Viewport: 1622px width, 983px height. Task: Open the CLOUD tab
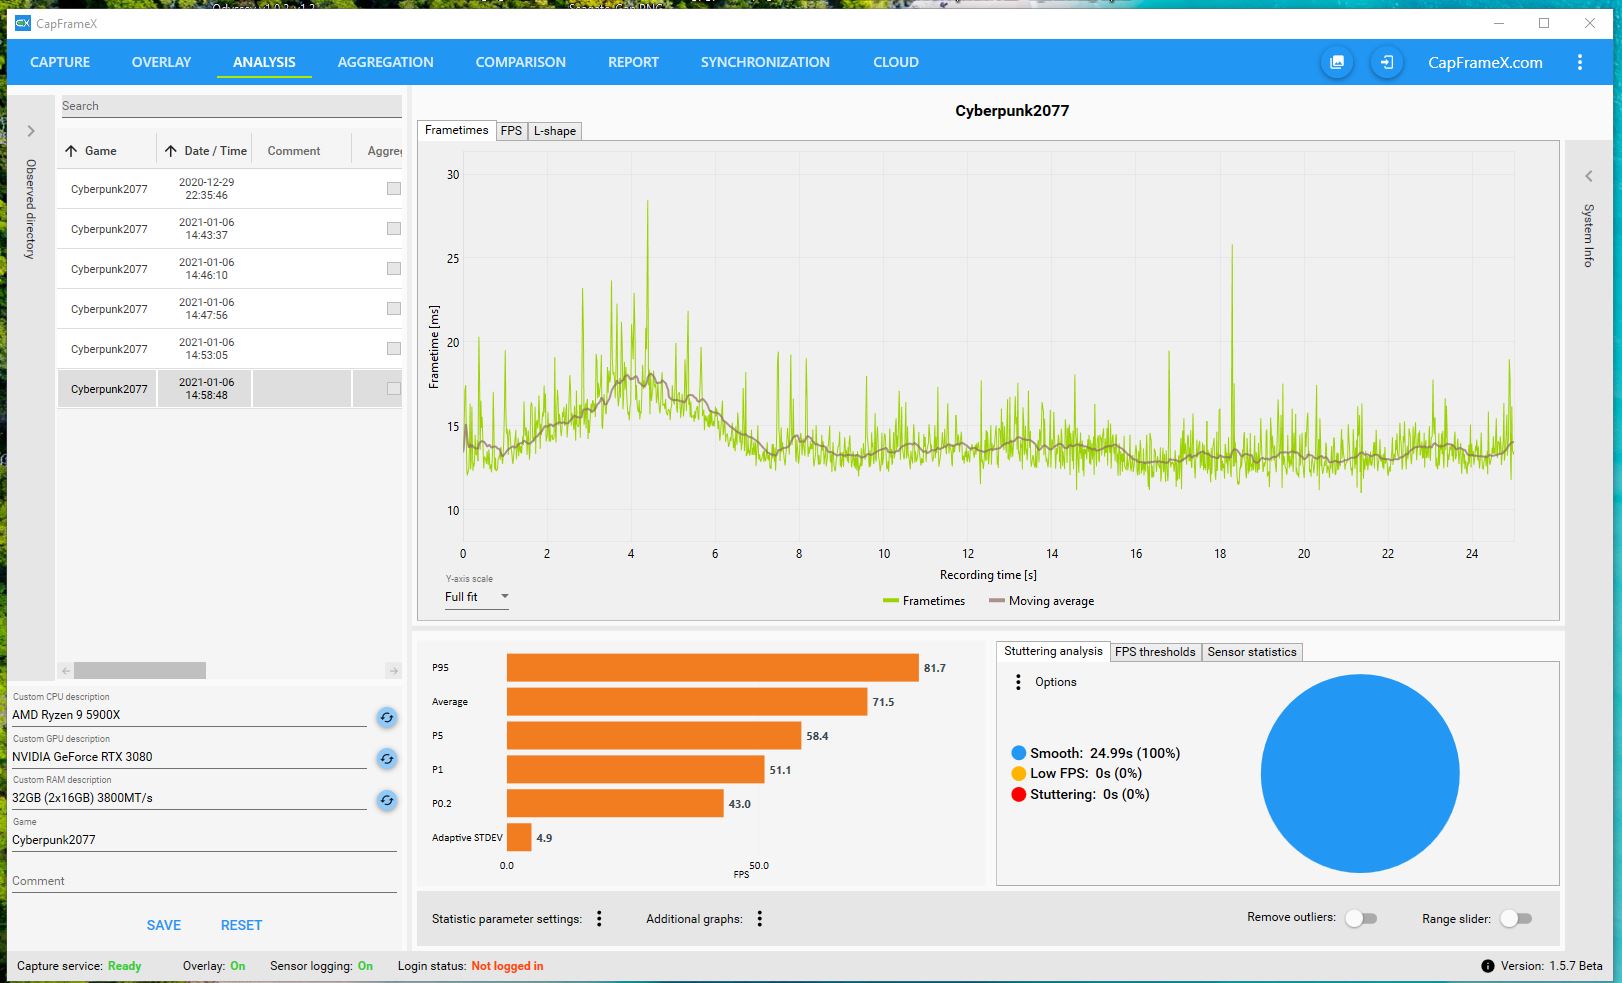(896, 62)
